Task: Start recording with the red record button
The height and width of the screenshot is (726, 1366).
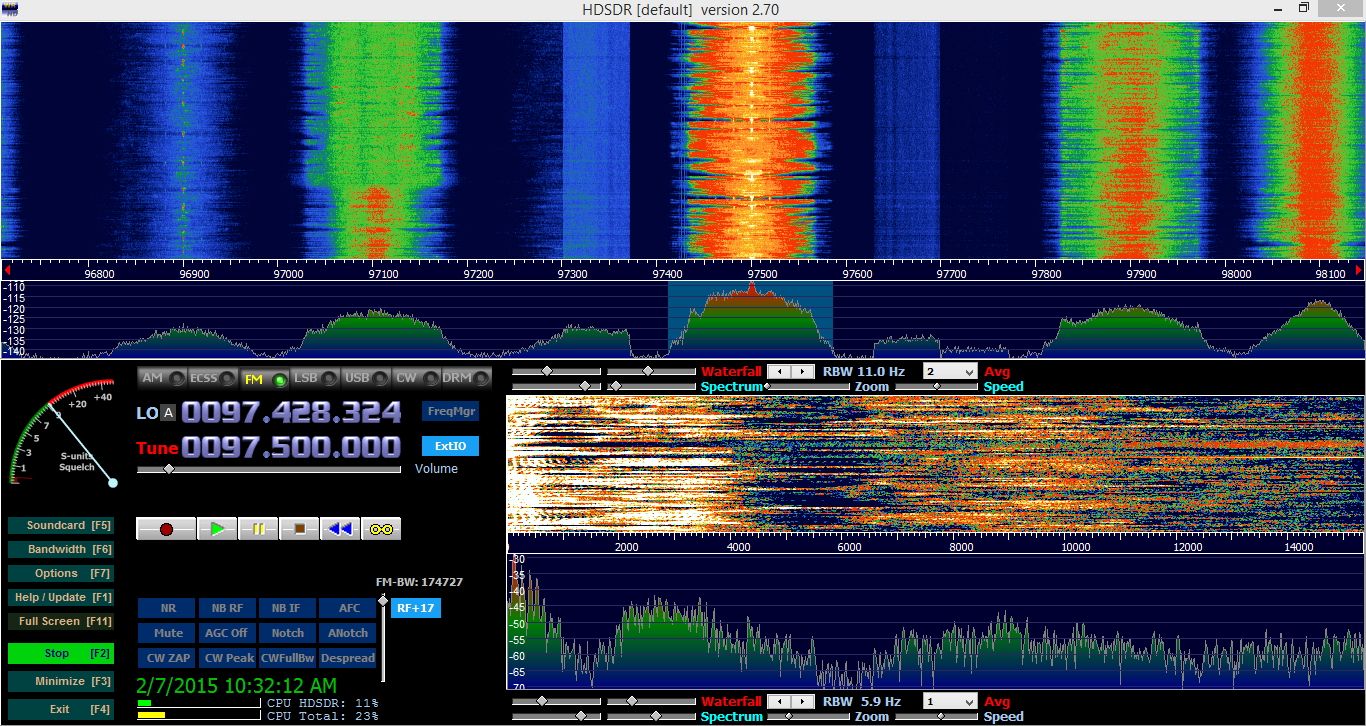Action: (x=166, y=529)
